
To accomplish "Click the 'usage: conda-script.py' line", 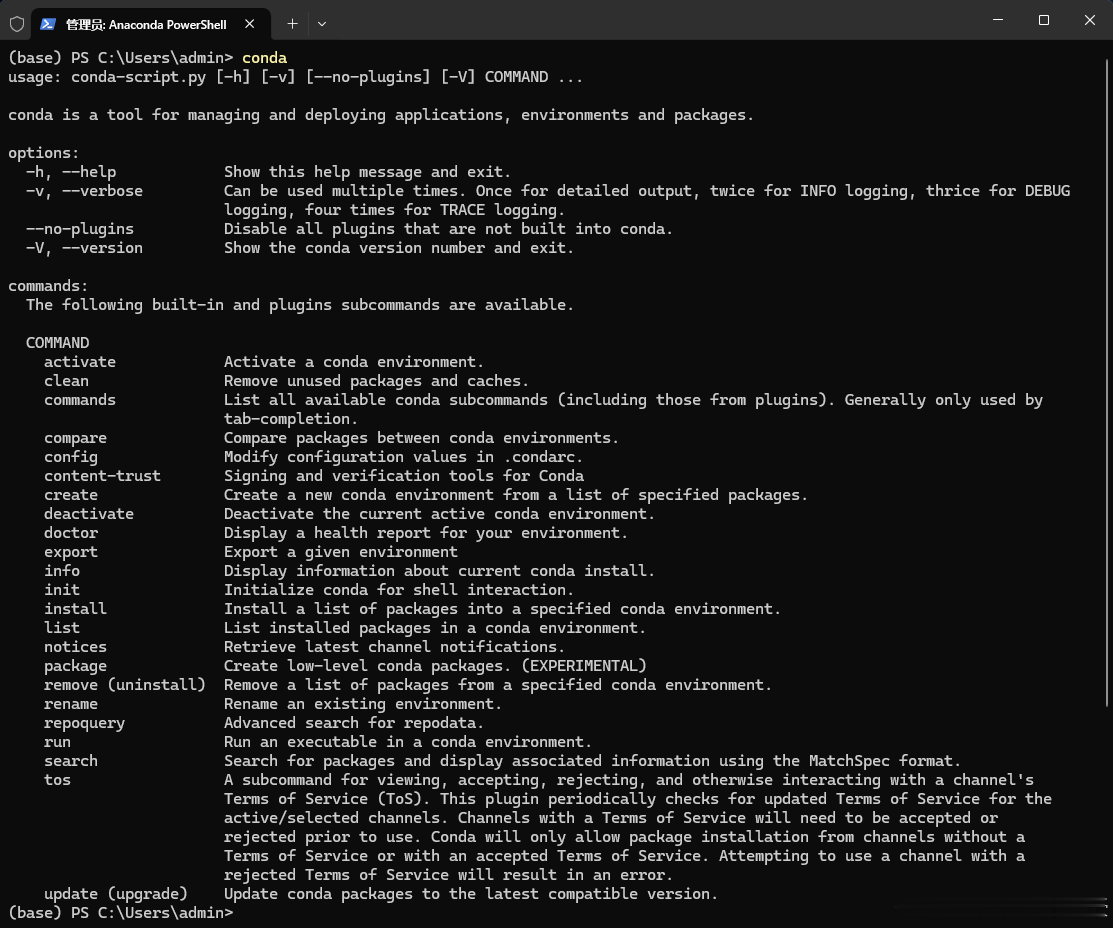I will click(295, 77).
